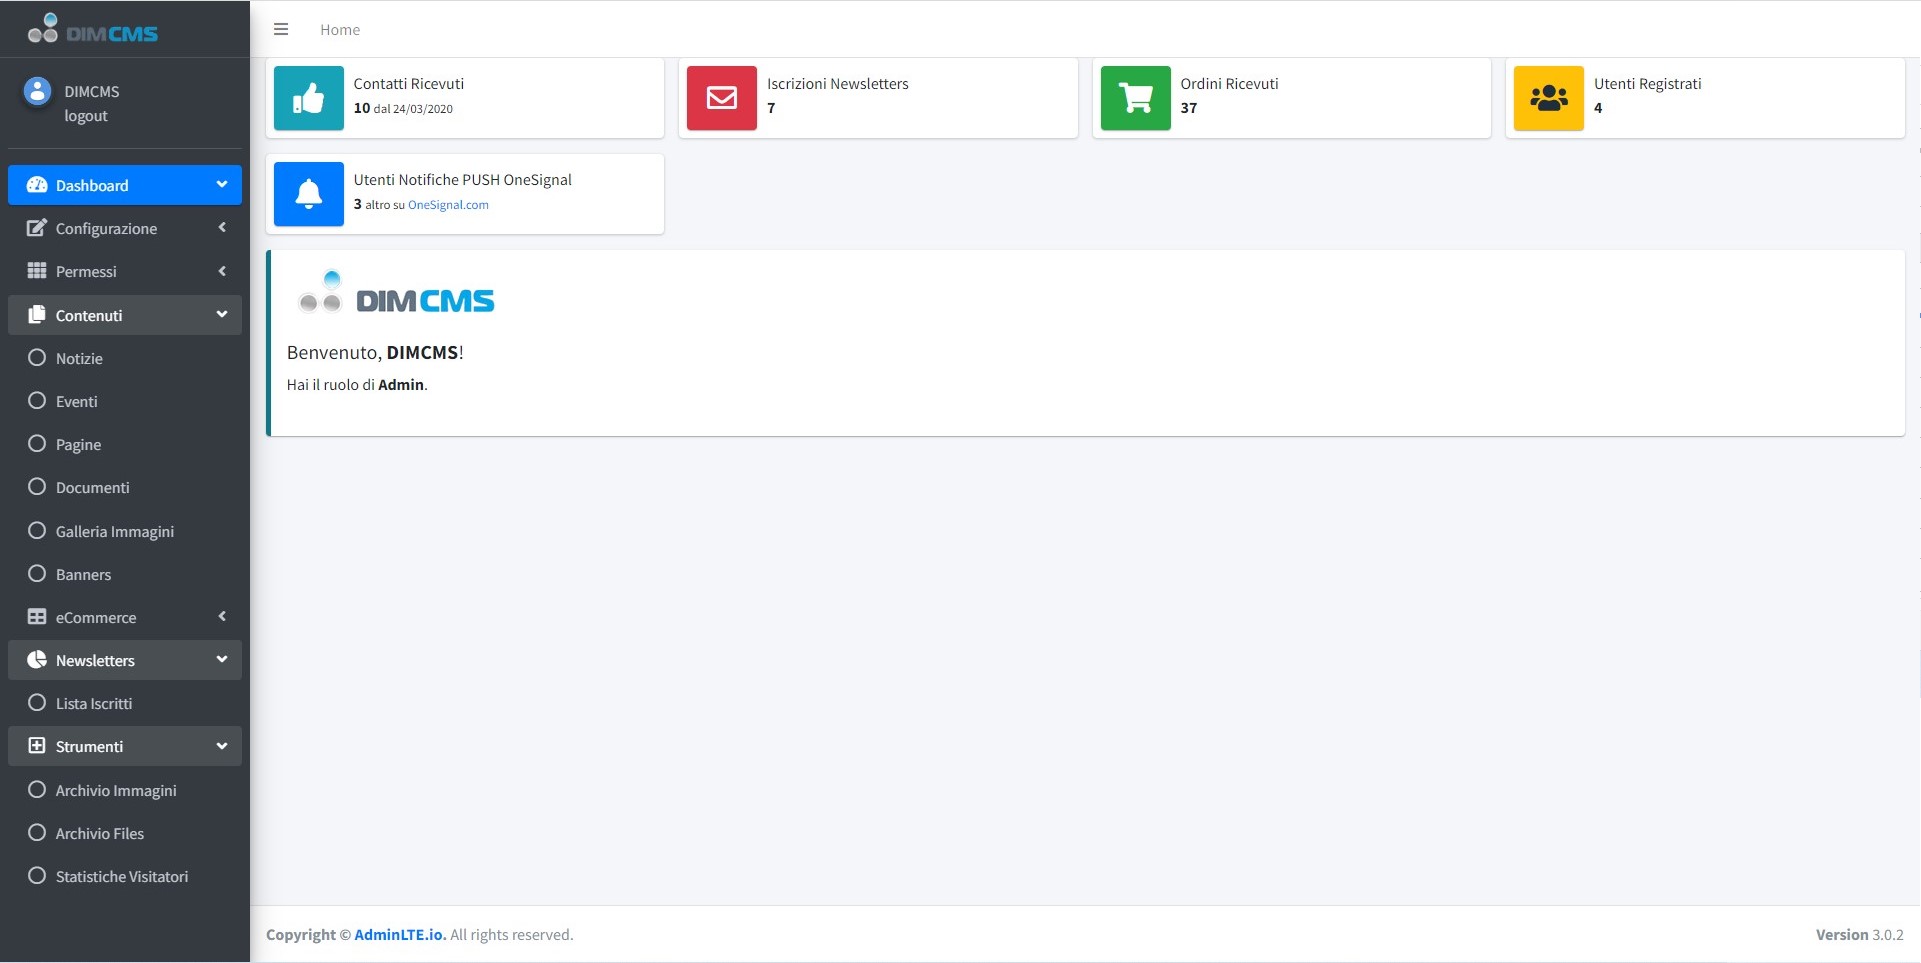Click the Utenti Notifiche PUSH OneSignal title
The image size is (1921, 963).
pyautogui.click(x=463, y=180)
